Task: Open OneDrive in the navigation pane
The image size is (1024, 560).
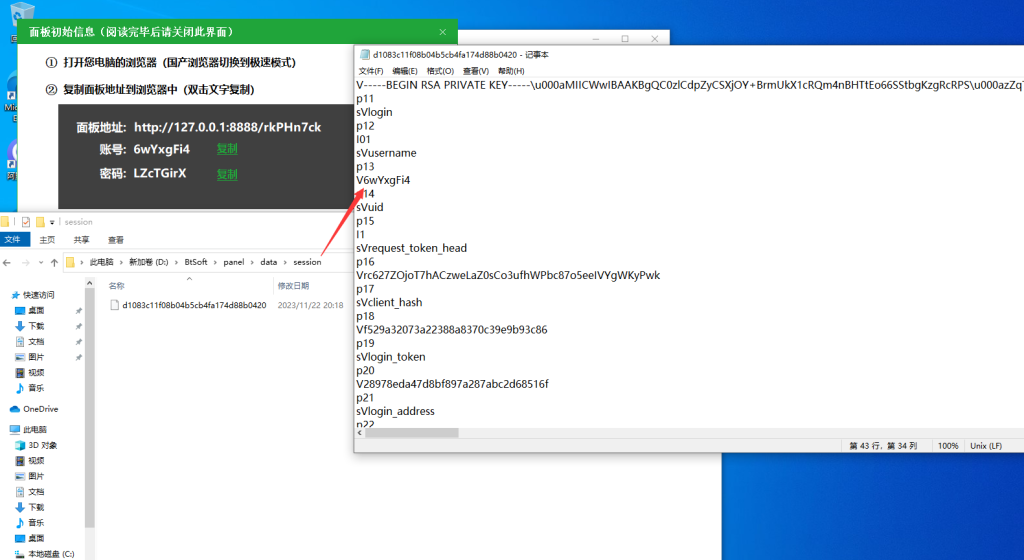Action: (x=40, y=409)
